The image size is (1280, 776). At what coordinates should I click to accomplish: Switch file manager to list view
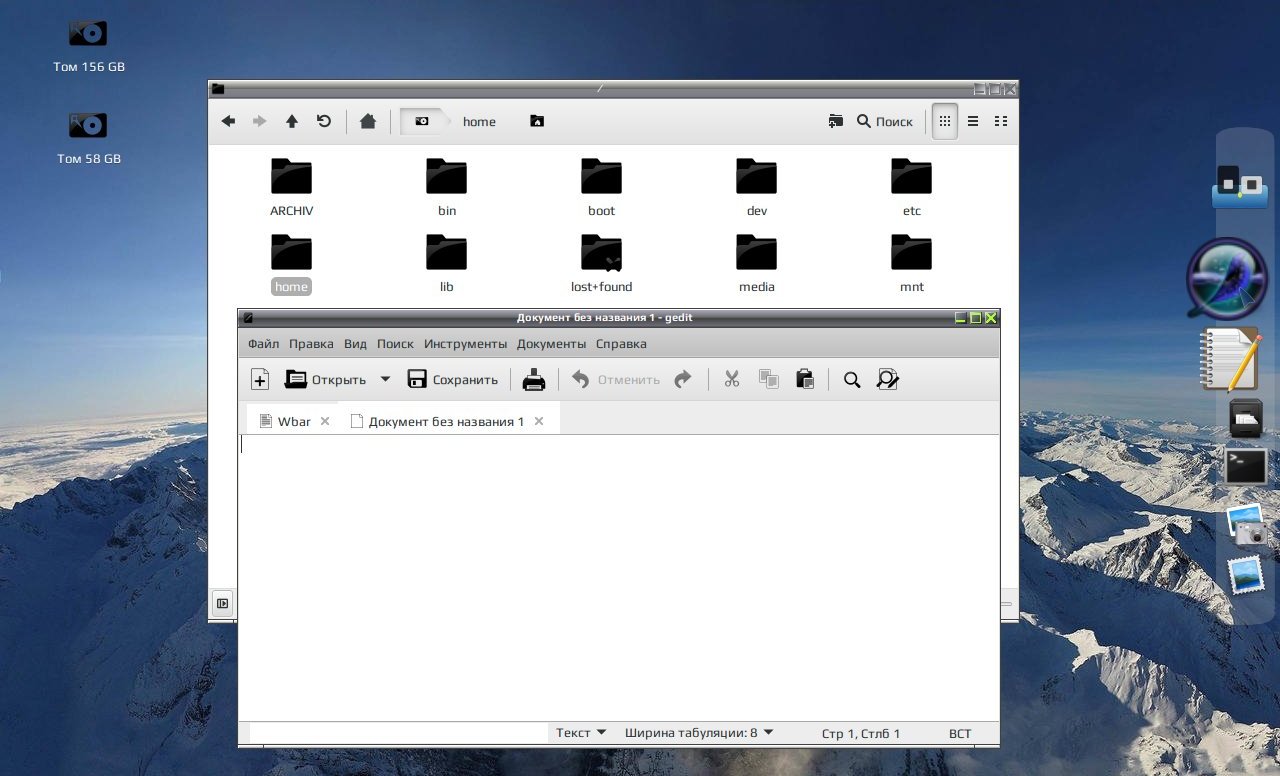(x=973, y=121)
